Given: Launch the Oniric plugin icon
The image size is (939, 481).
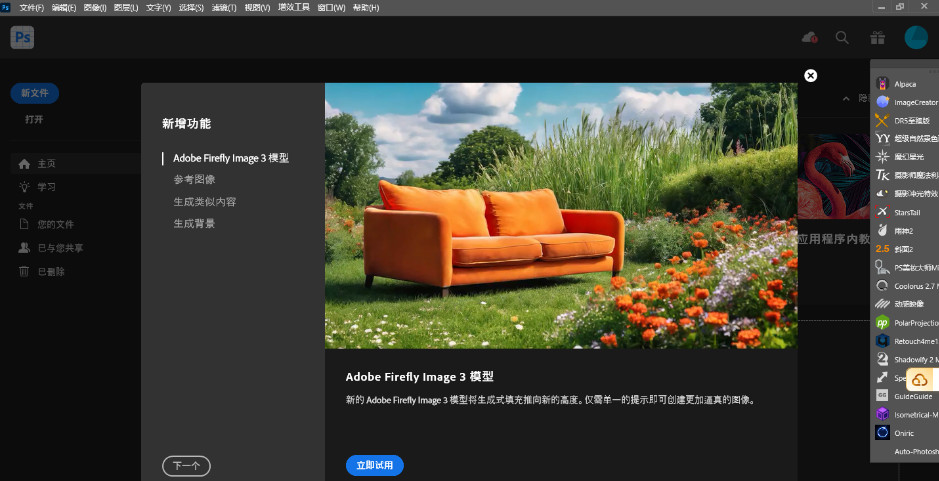Looking at the screenshot, I should pos(882,432).
